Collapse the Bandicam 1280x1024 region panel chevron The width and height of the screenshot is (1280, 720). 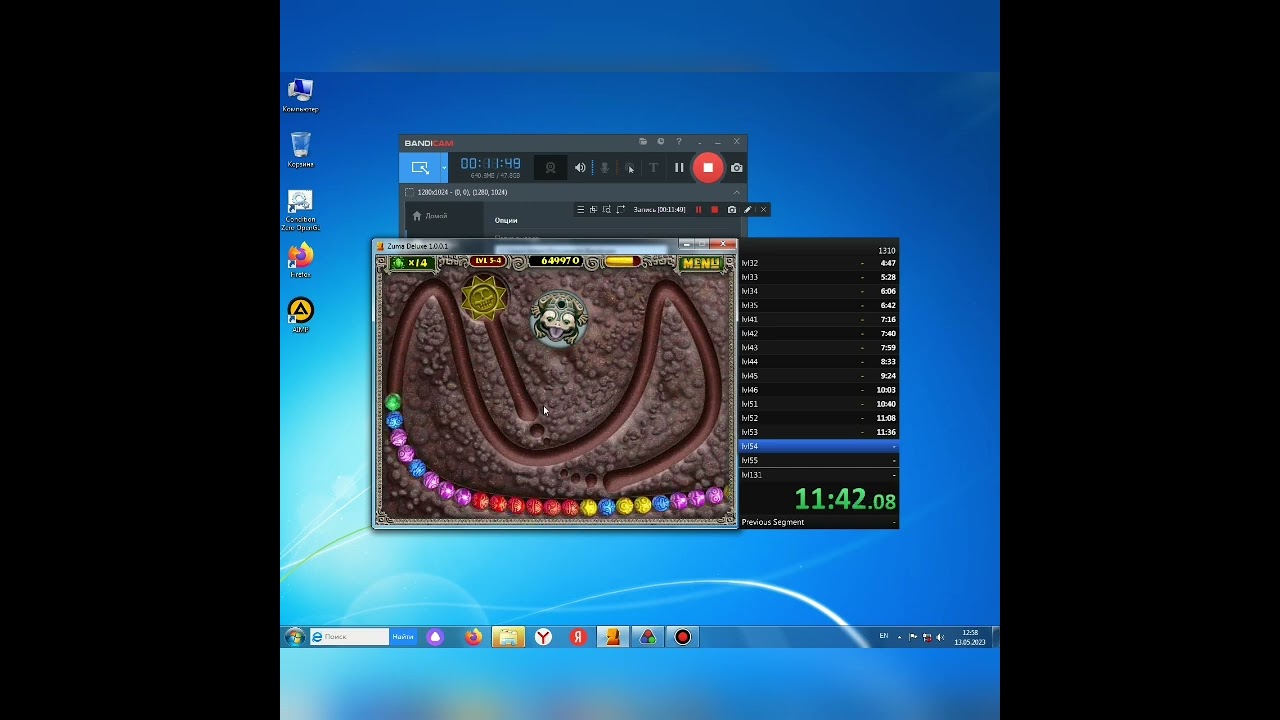(x=737, y=192)
